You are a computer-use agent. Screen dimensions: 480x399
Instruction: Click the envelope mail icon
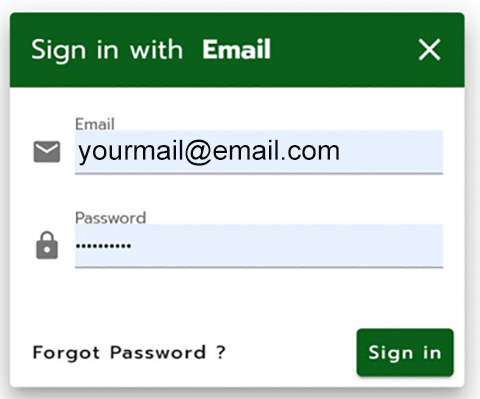point(47,152)
